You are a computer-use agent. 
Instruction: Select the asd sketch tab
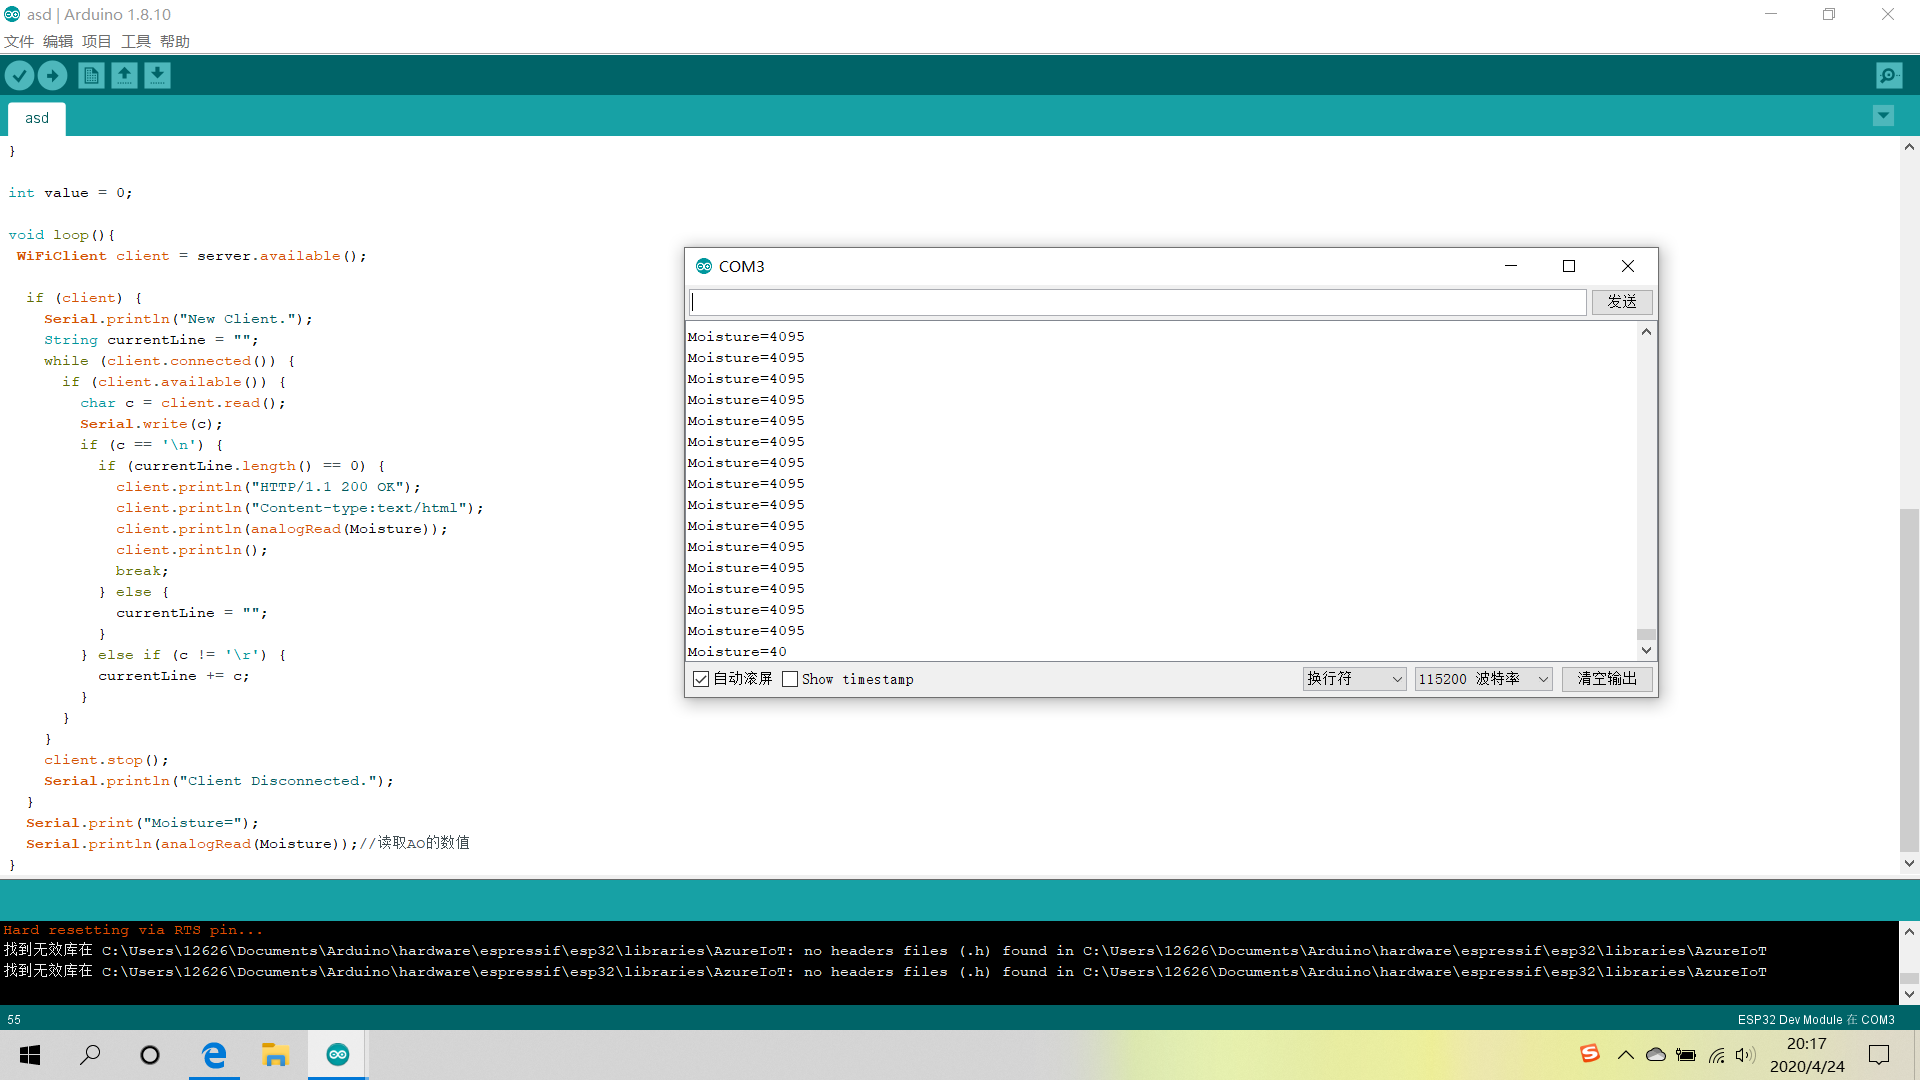pyautogui.click(x=37, y=118)
